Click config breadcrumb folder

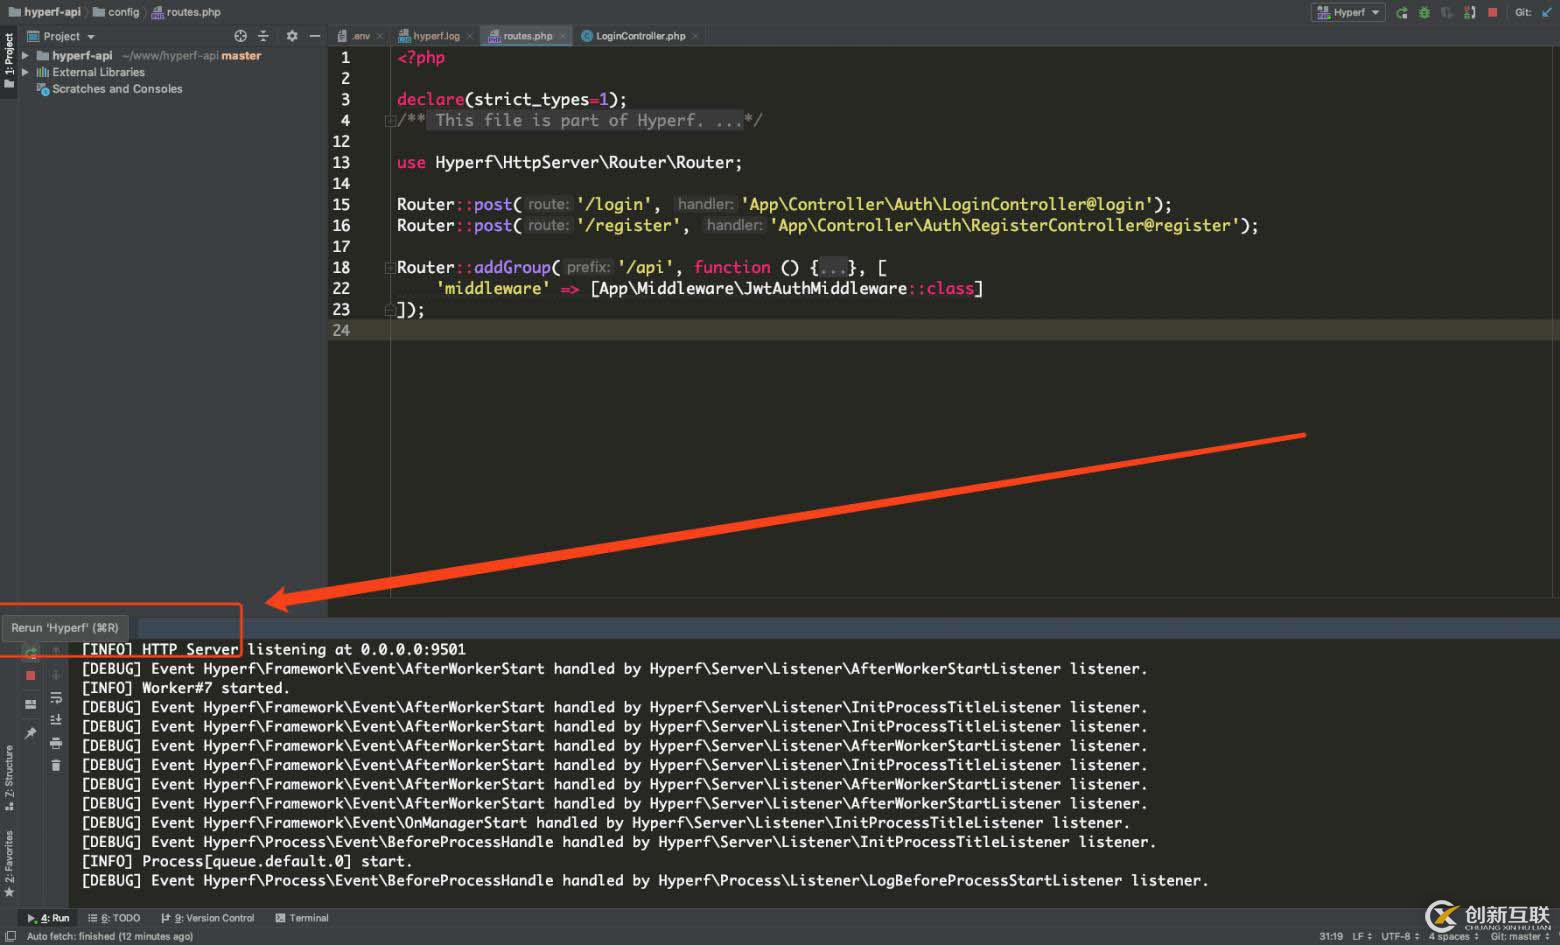116,12
